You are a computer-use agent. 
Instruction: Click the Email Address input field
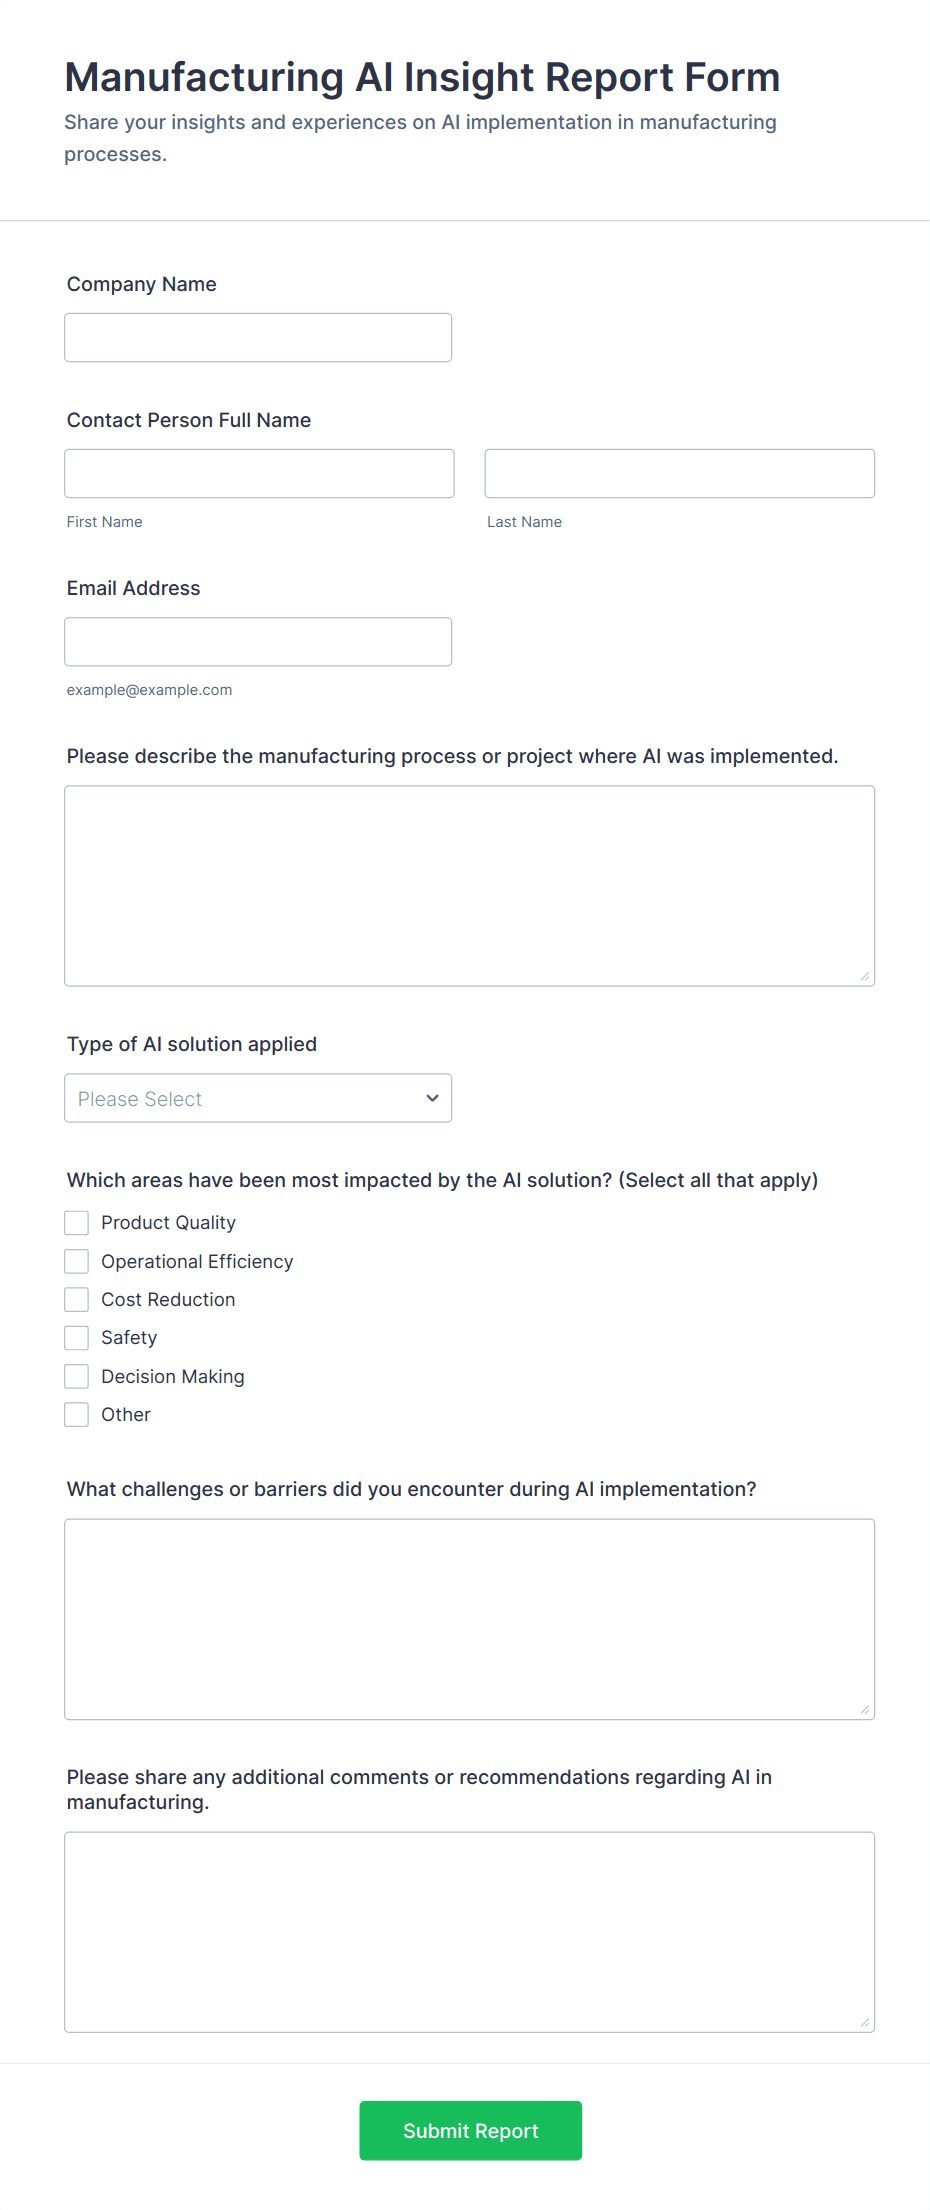click(257, 641)
